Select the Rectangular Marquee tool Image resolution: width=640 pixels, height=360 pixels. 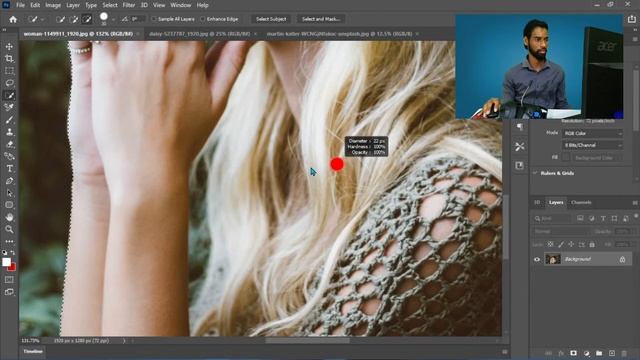click(x=9, y=71)
